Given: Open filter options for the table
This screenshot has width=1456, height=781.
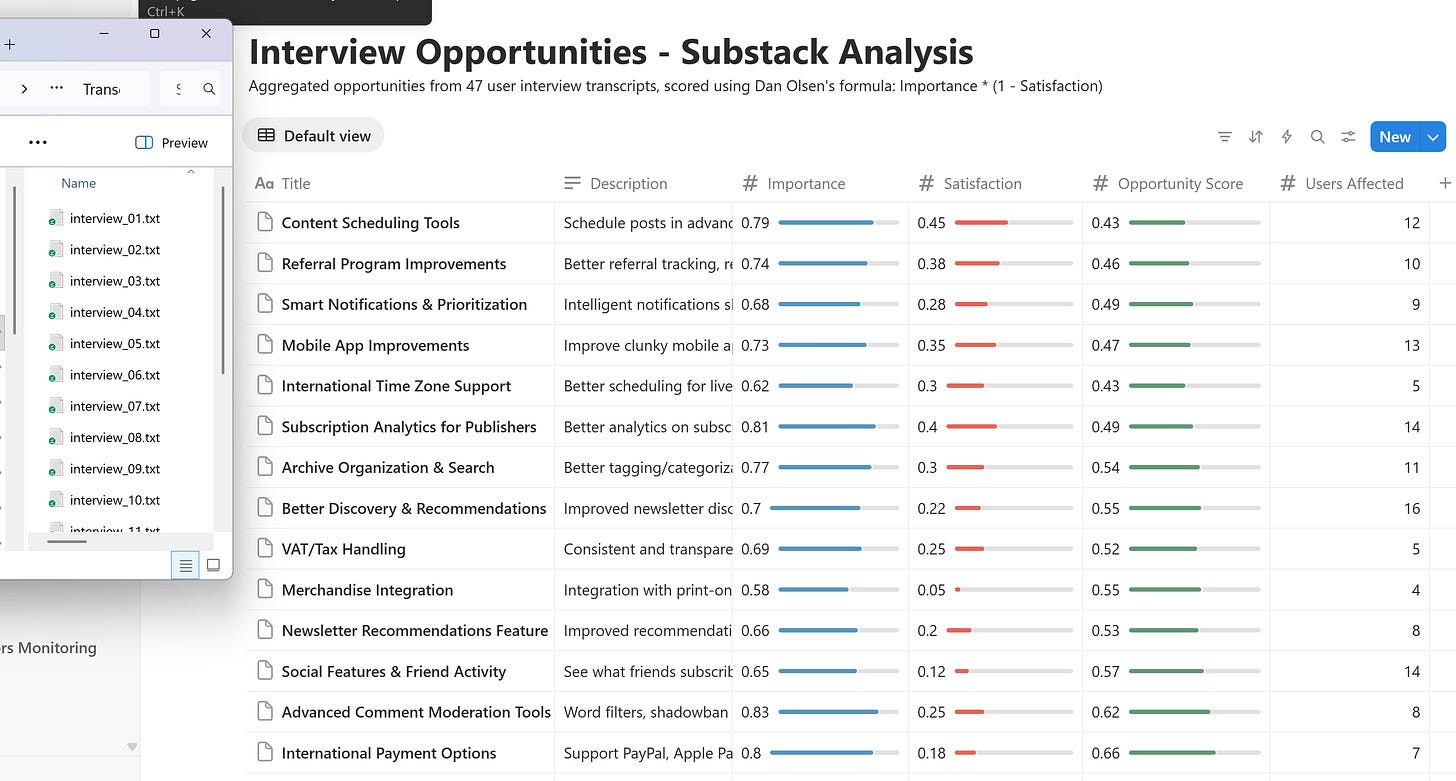Looking at the screenshot, I should pyautogui.click(x=1224, y=136).
